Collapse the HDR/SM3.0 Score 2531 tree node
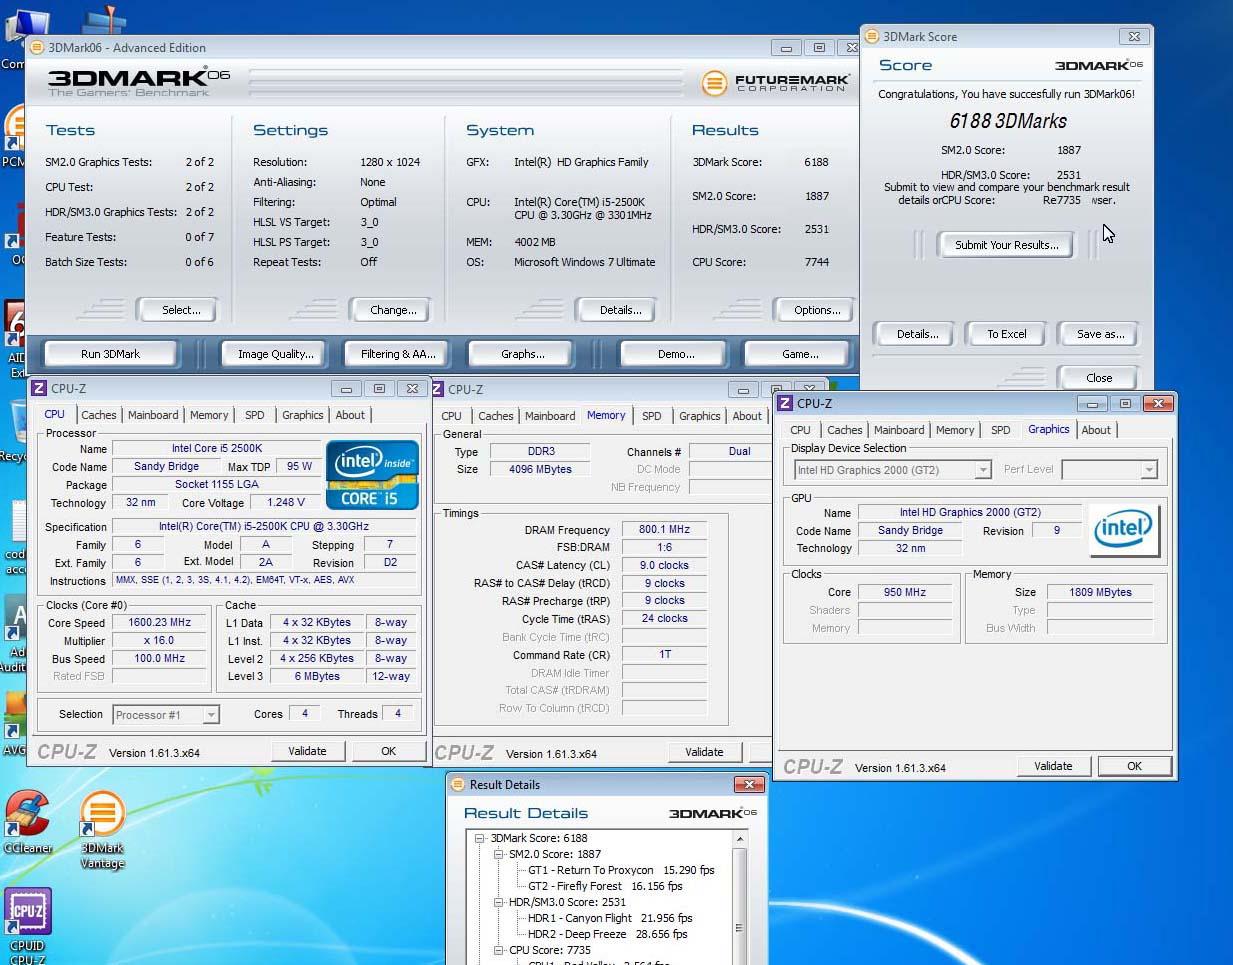 [498, 902]
